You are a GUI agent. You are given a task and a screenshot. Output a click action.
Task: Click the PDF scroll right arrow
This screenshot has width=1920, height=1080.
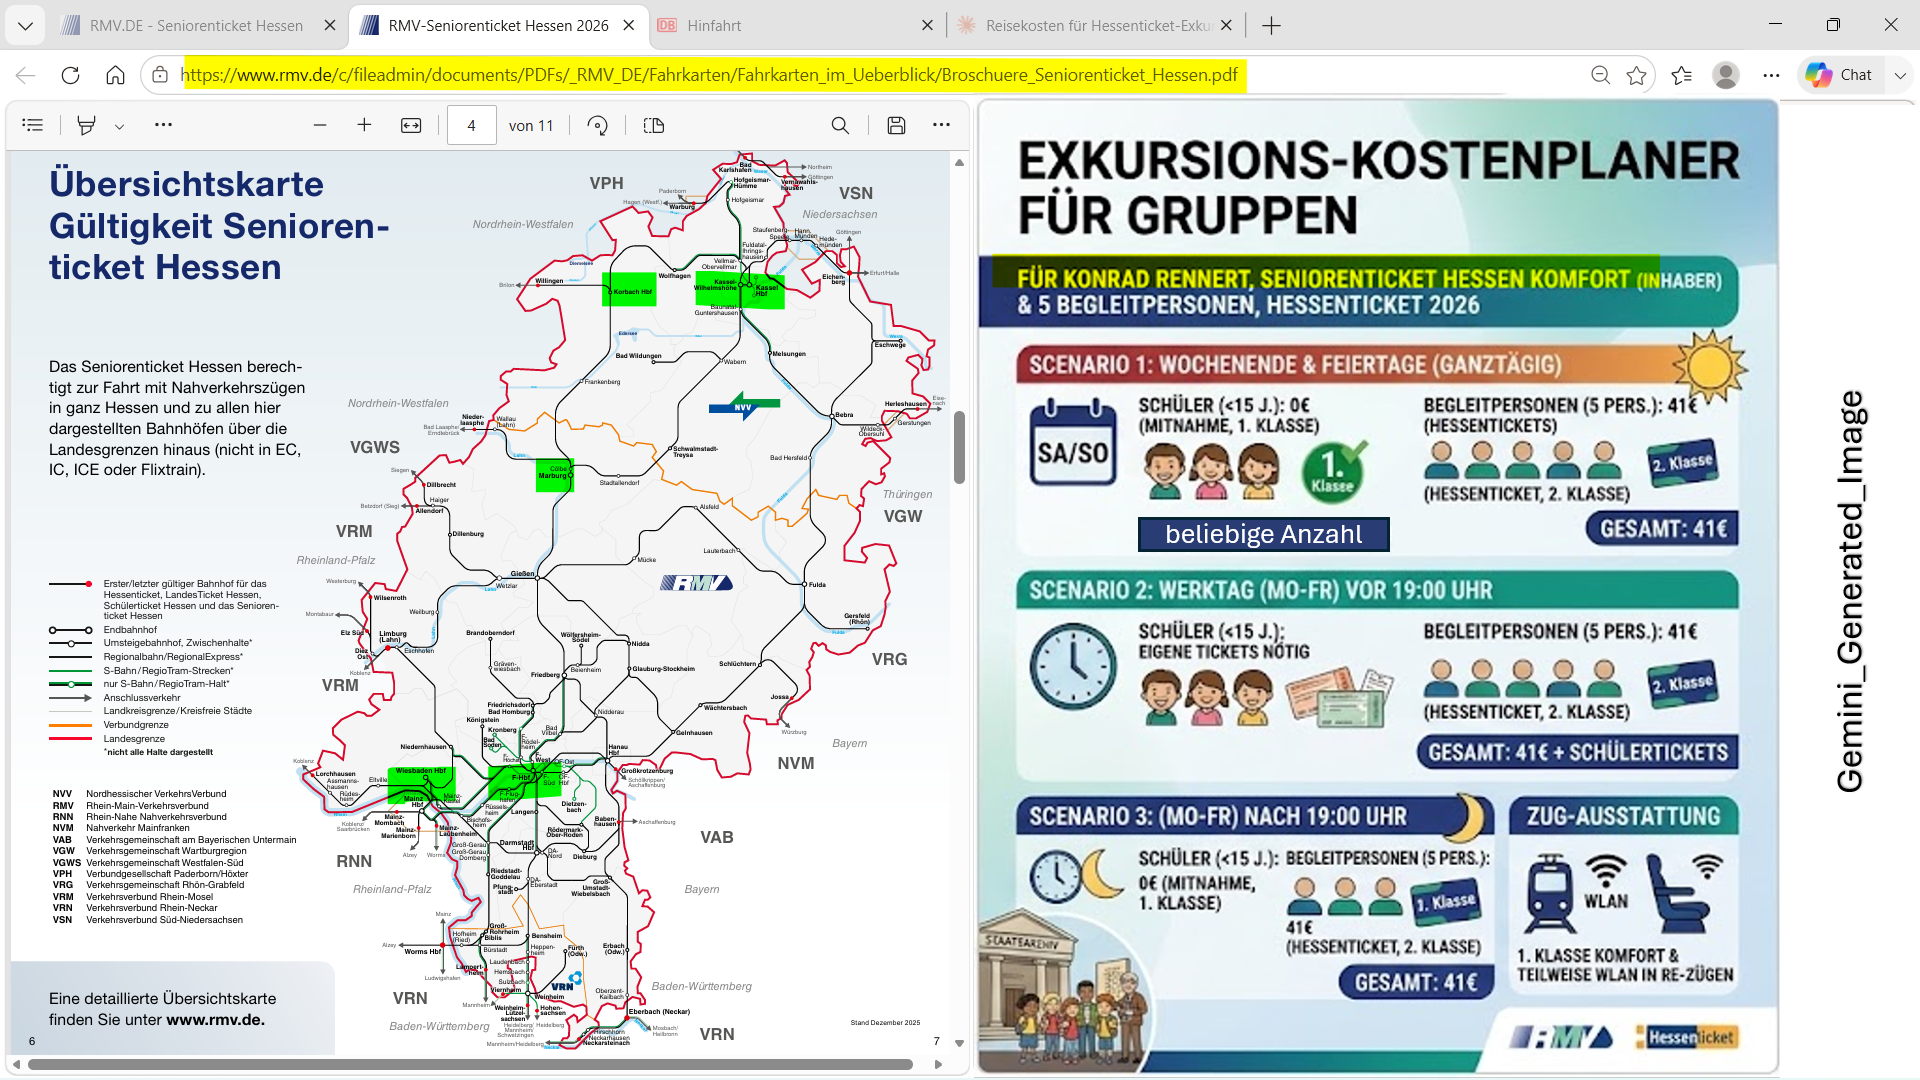point(938,1065)
